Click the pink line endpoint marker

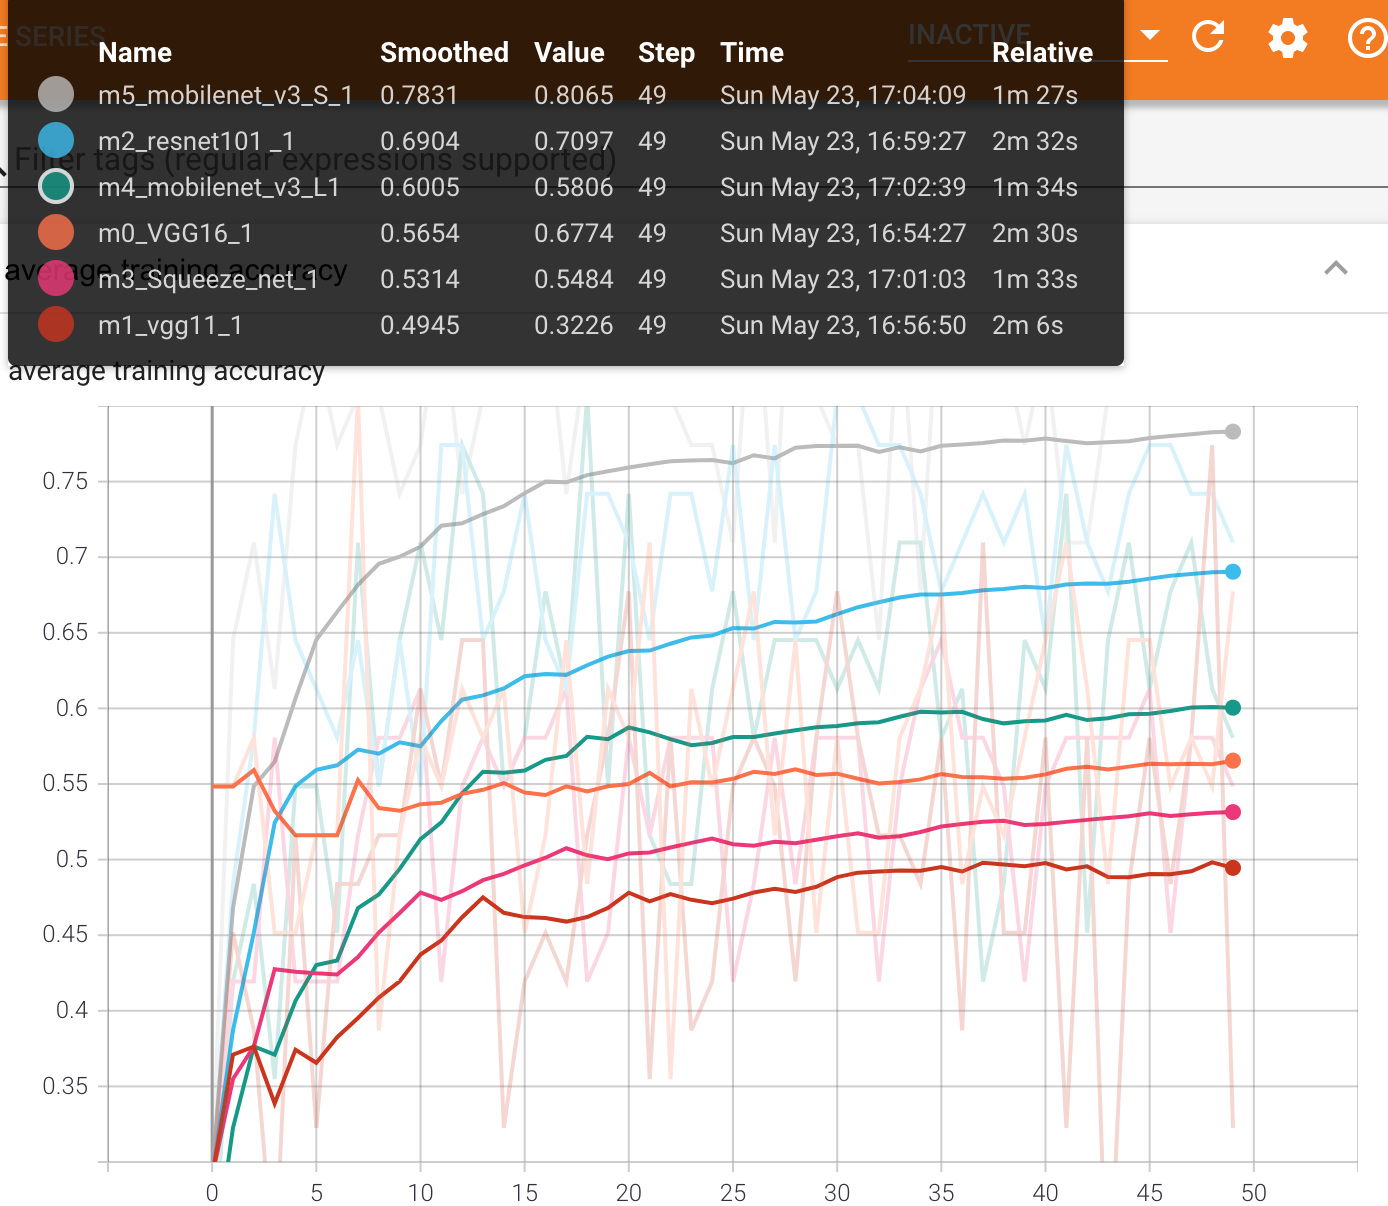(1233, 812)
